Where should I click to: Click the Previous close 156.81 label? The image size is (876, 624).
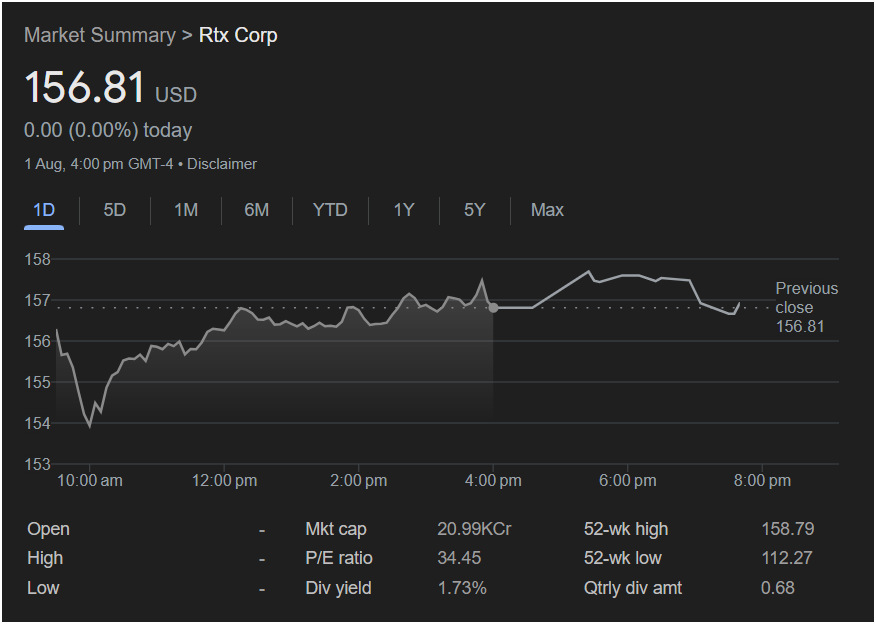coord(806,307)
